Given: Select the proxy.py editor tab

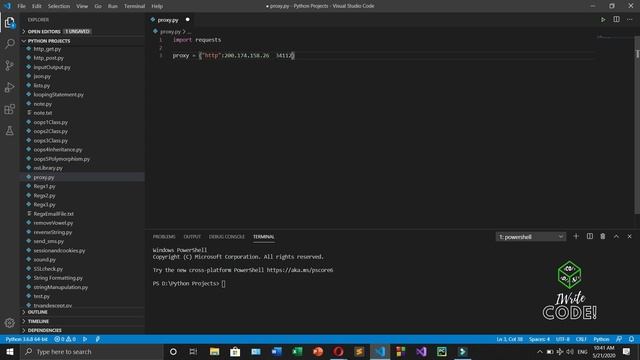Looking at the screenshot, I should click(168, 20).
